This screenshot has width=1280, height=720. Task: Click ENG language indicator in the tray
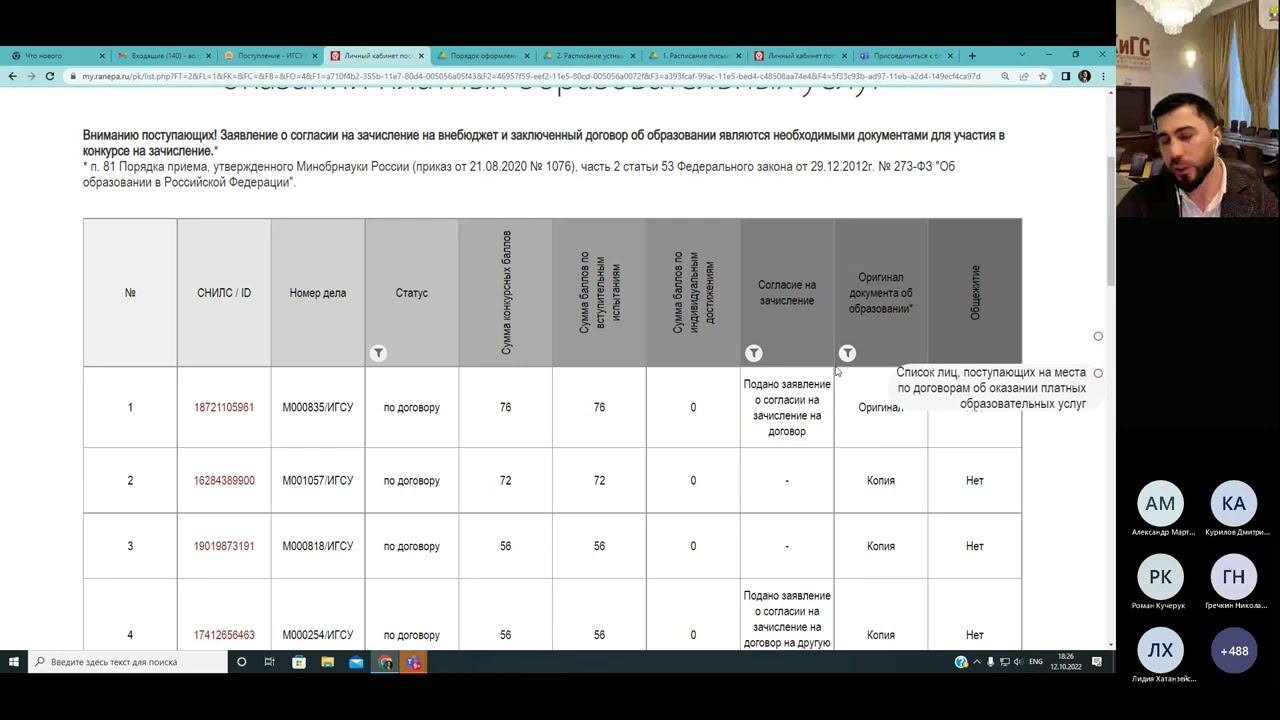(1036, 662)
